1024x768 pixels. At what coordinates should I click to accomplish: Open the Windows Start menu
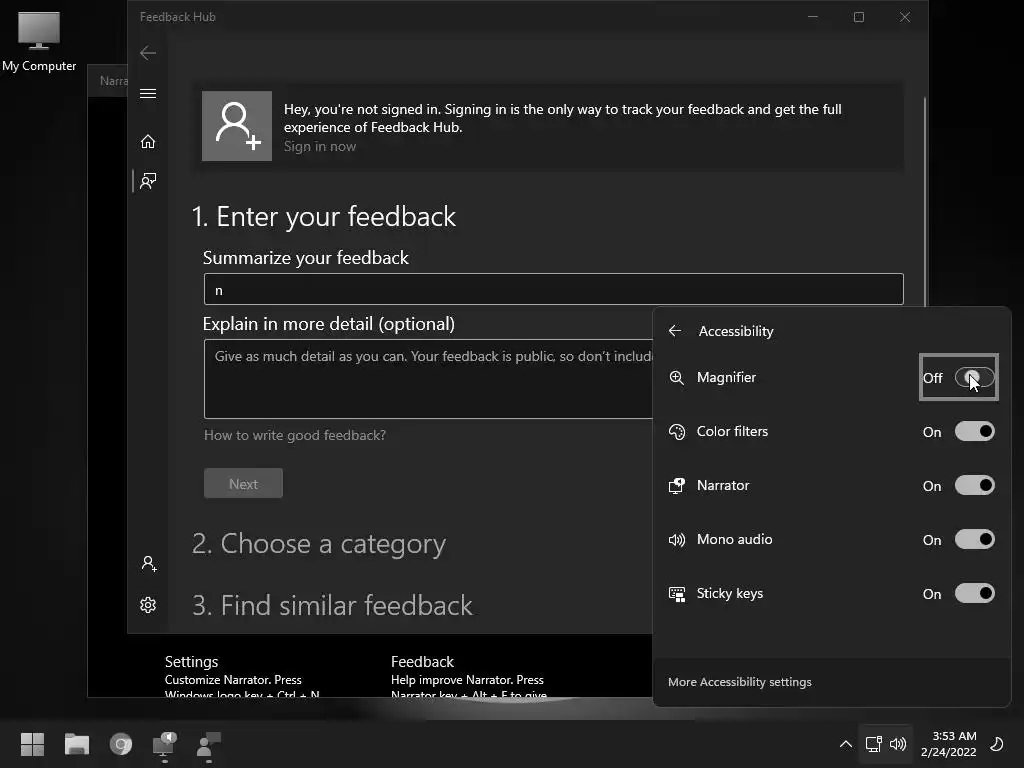click(32, 744)
